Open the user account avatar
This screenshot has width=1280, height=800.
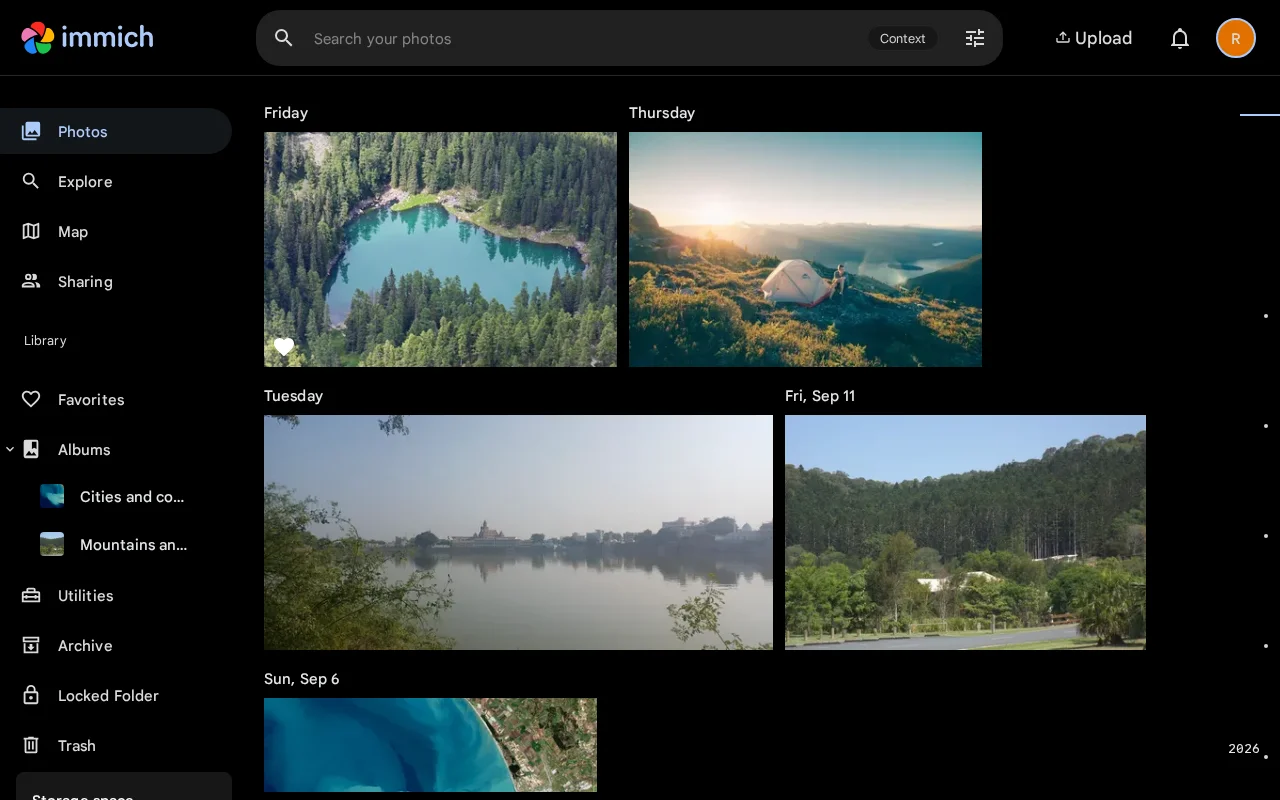tap(1236, 38)
